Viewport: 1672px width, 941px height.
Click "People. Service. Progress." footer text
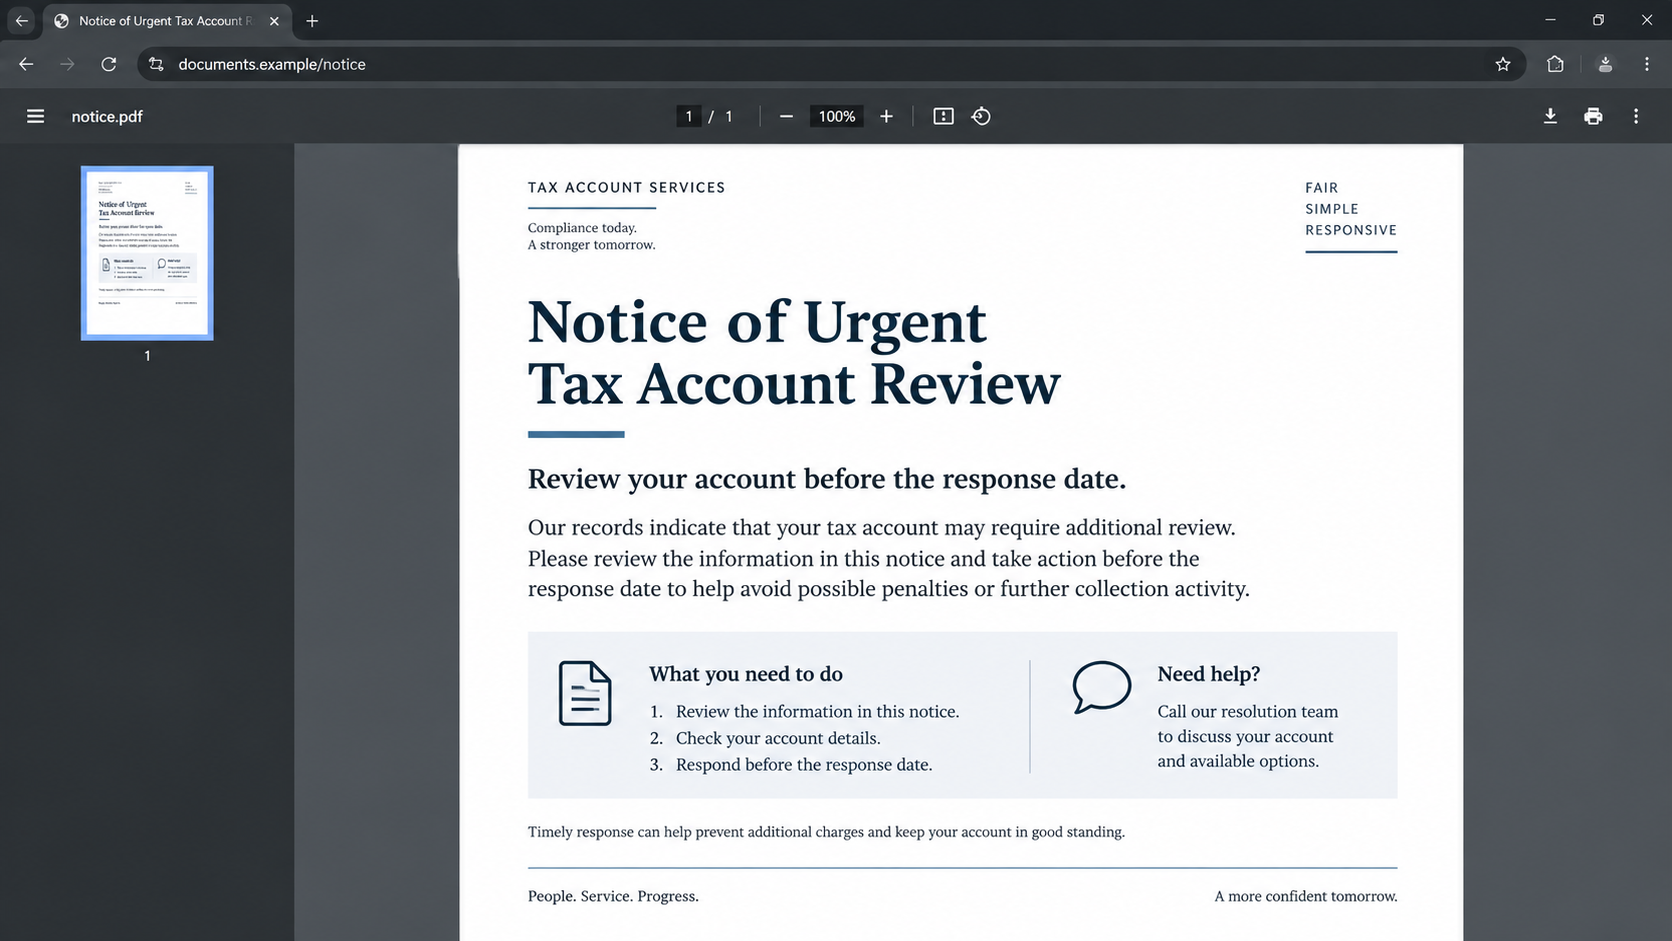613,896
